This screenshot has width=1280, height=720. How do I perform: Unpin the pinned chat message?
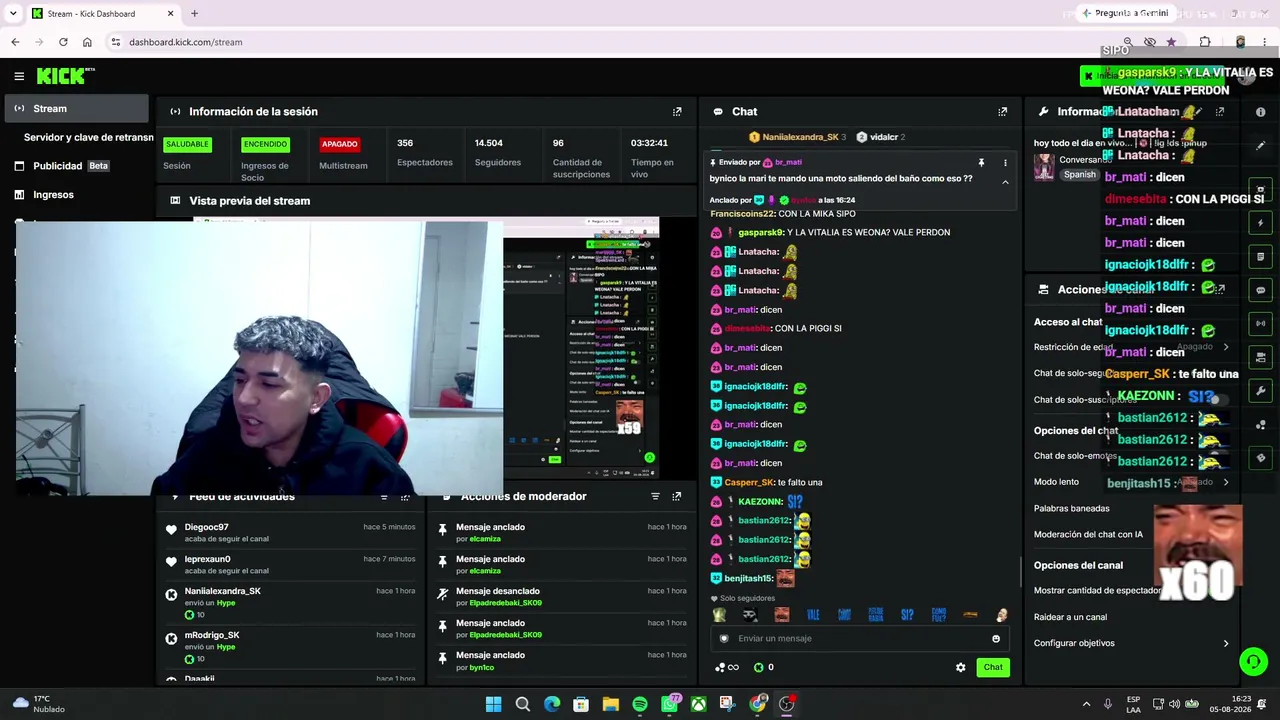click(x=981, y=162)
